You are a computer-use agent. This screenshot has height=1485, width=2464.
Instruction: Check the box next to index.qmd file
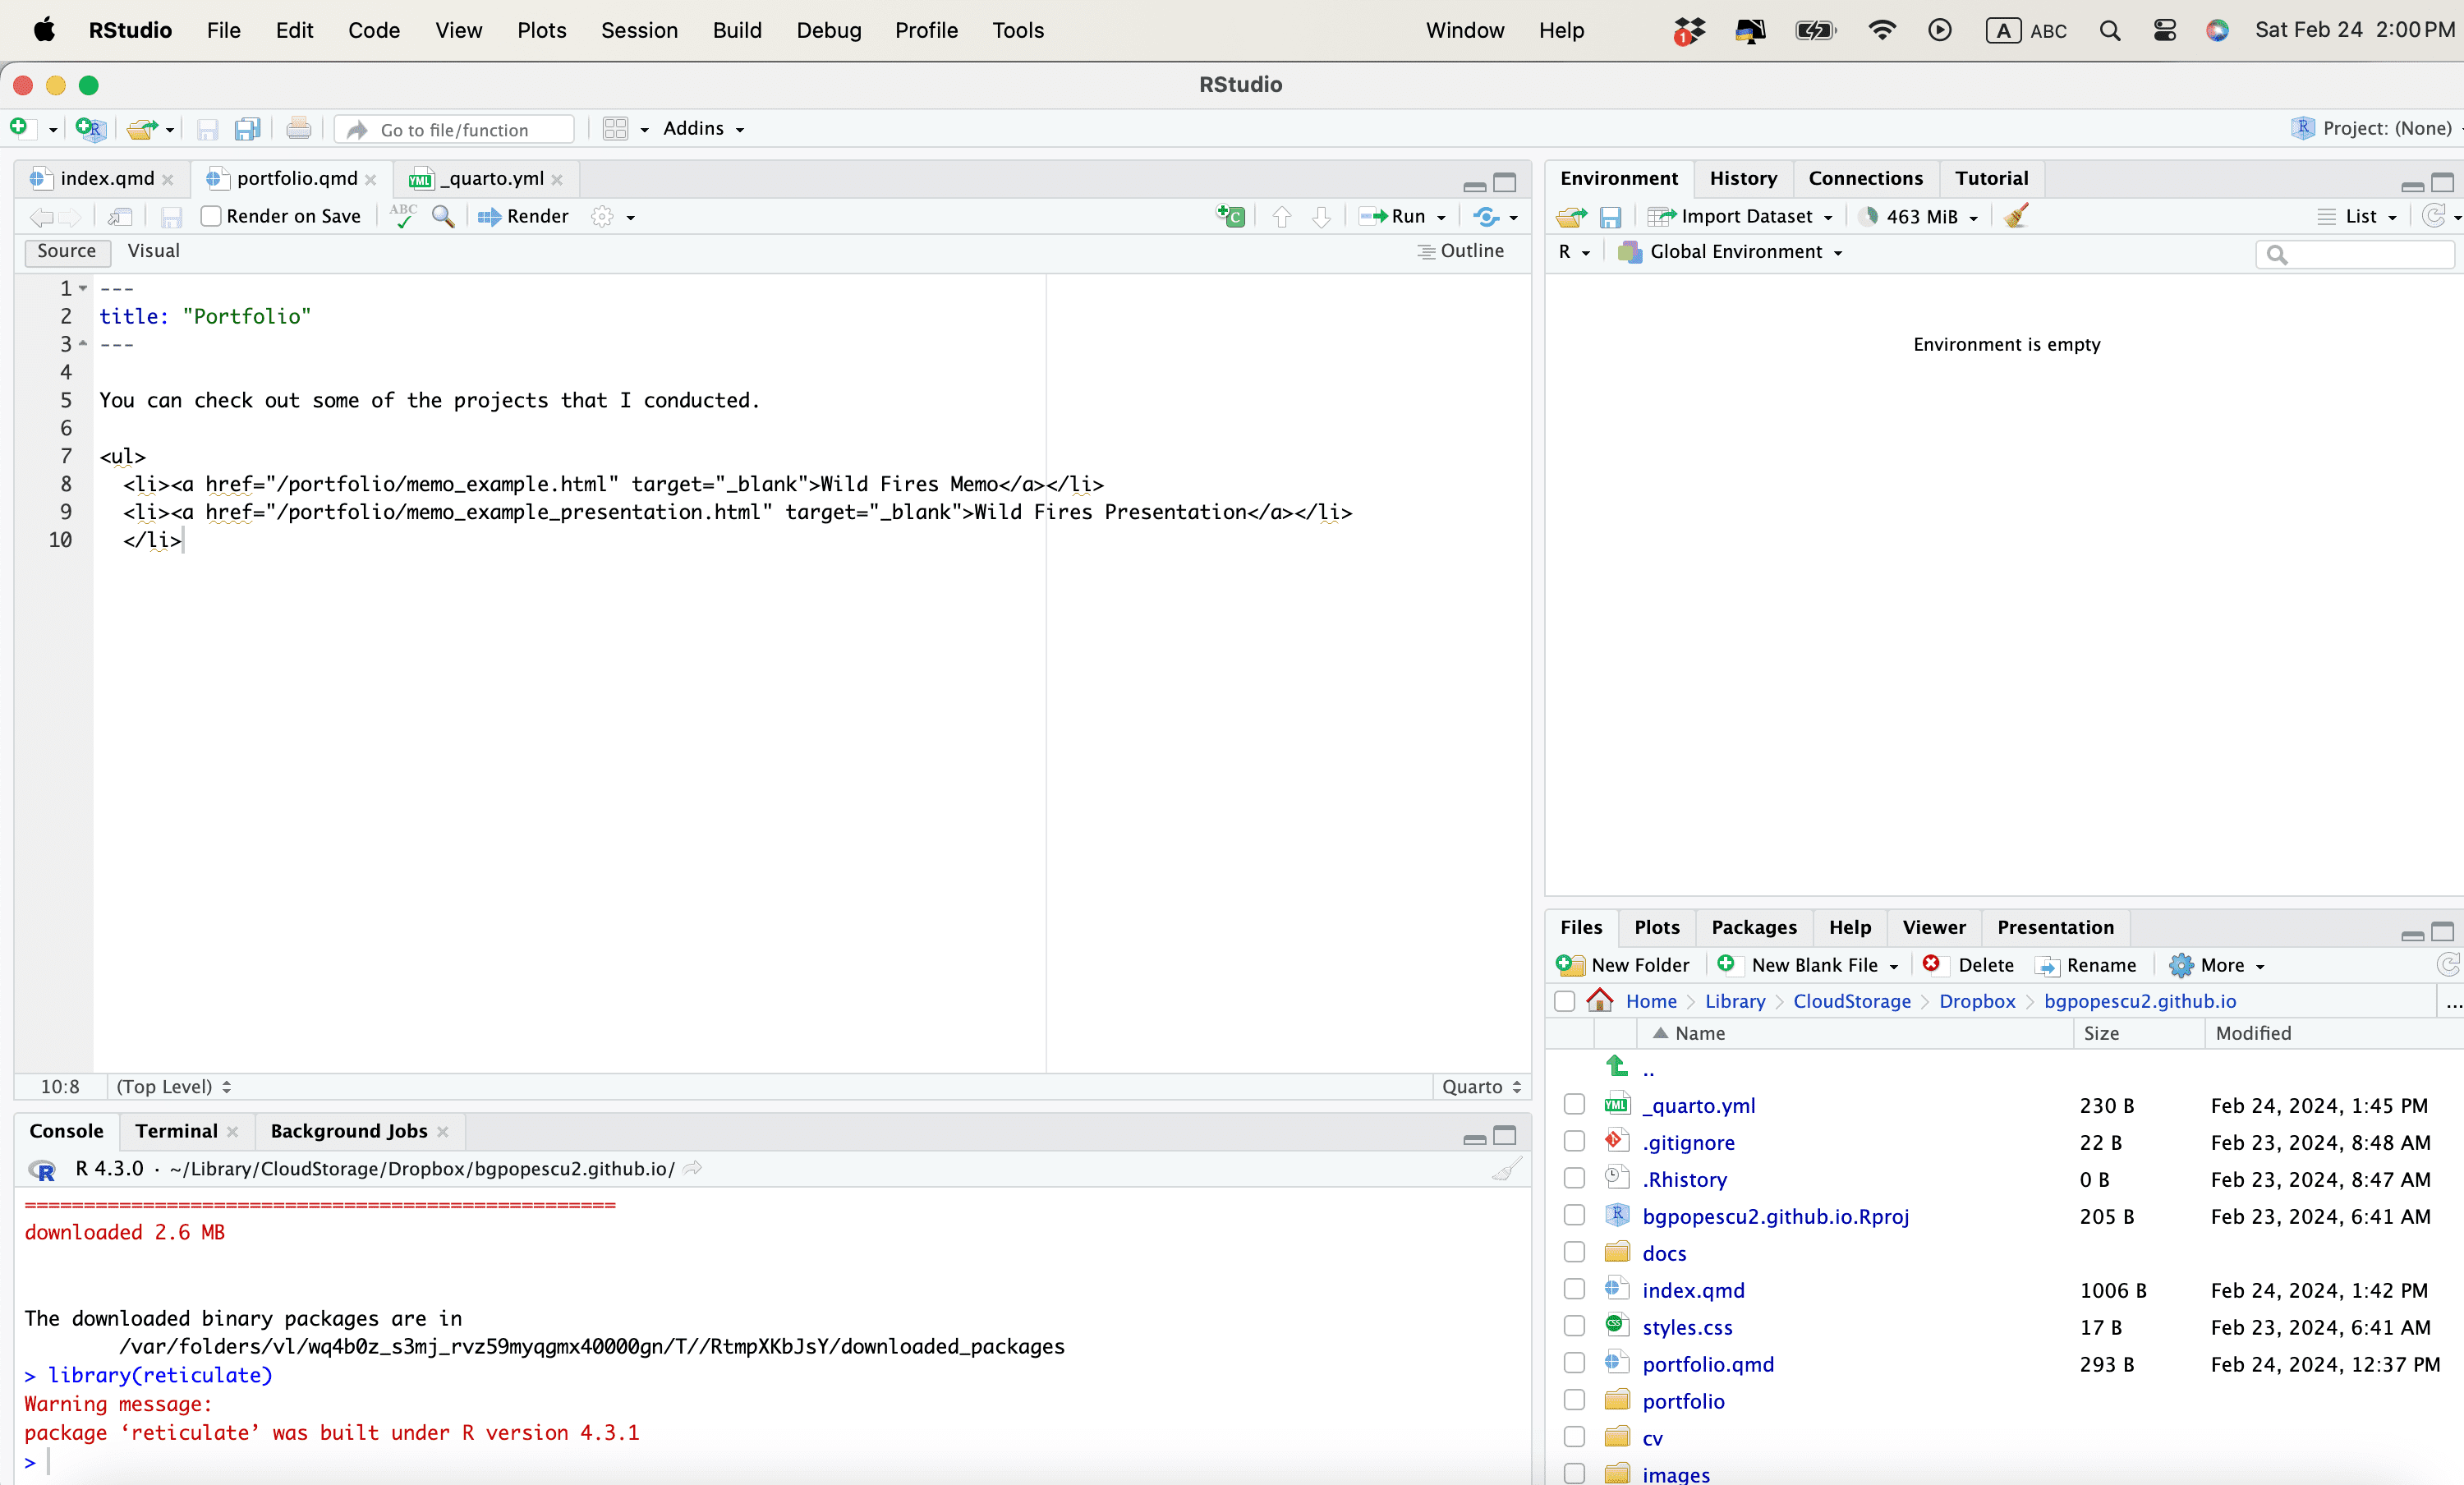[x=1574, y=1290]
